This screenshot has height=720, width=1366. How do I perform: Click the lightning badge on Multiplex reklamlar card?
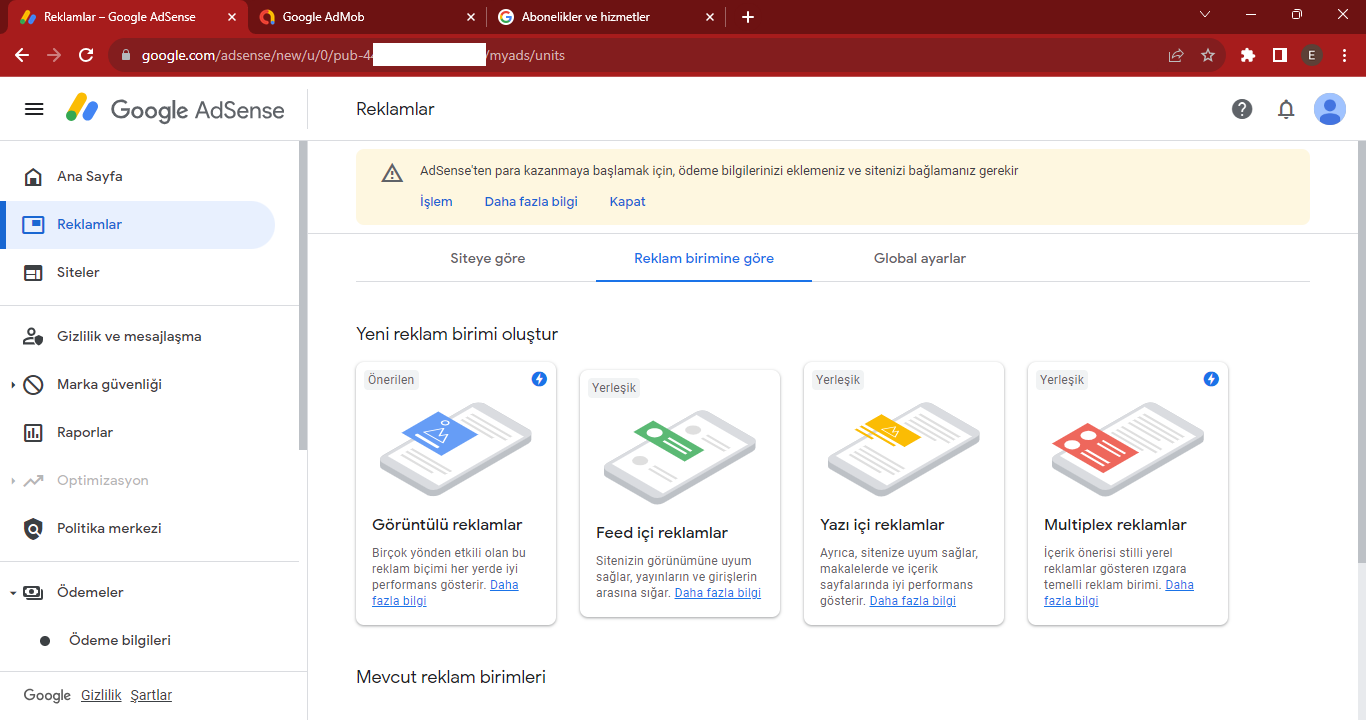[1211, 379]
